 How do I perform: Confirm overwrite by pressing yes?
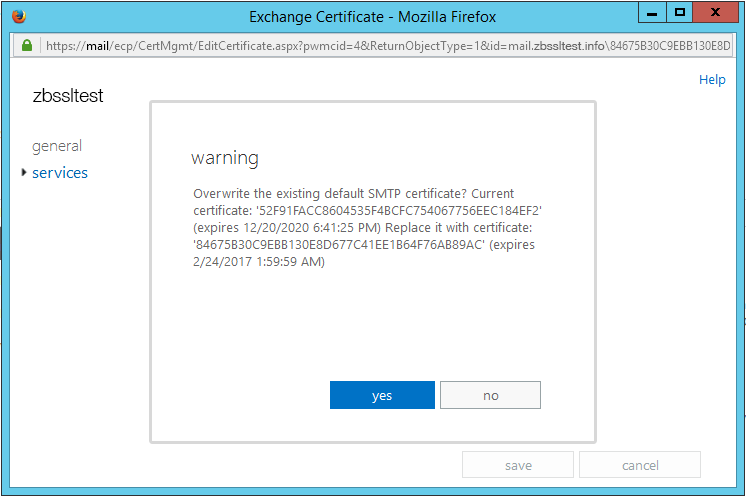382,395
